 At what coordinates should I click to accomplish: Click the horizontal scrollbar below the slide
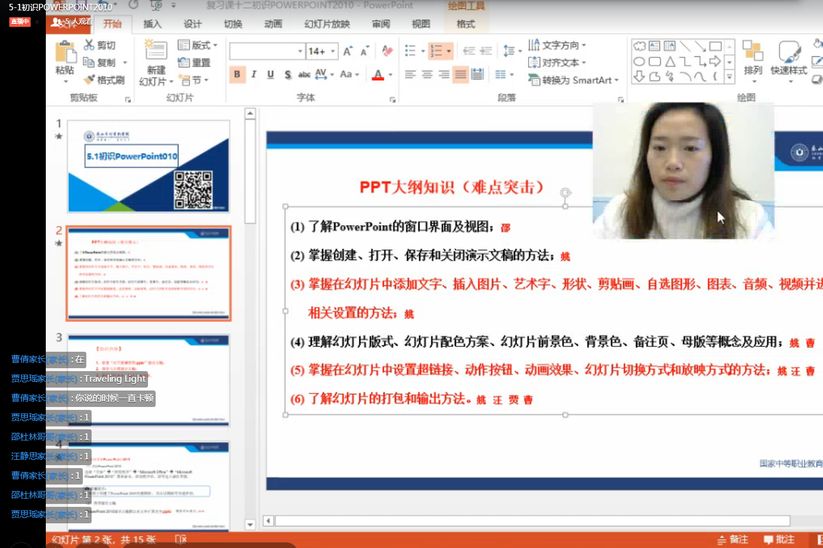532,521
